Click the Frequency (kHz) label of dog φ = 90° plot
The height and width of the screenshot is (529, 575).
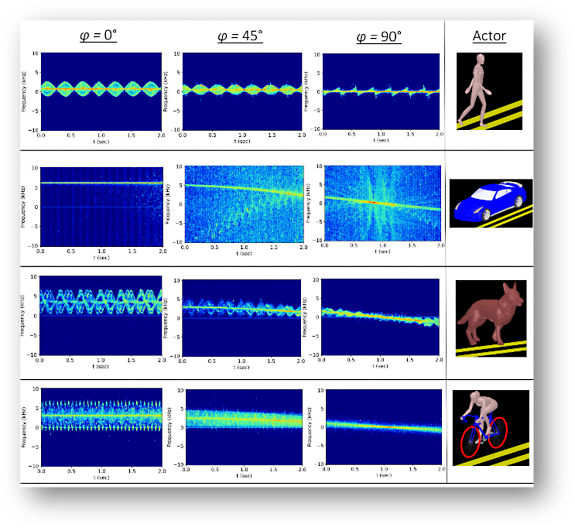[x=305, y=317]
